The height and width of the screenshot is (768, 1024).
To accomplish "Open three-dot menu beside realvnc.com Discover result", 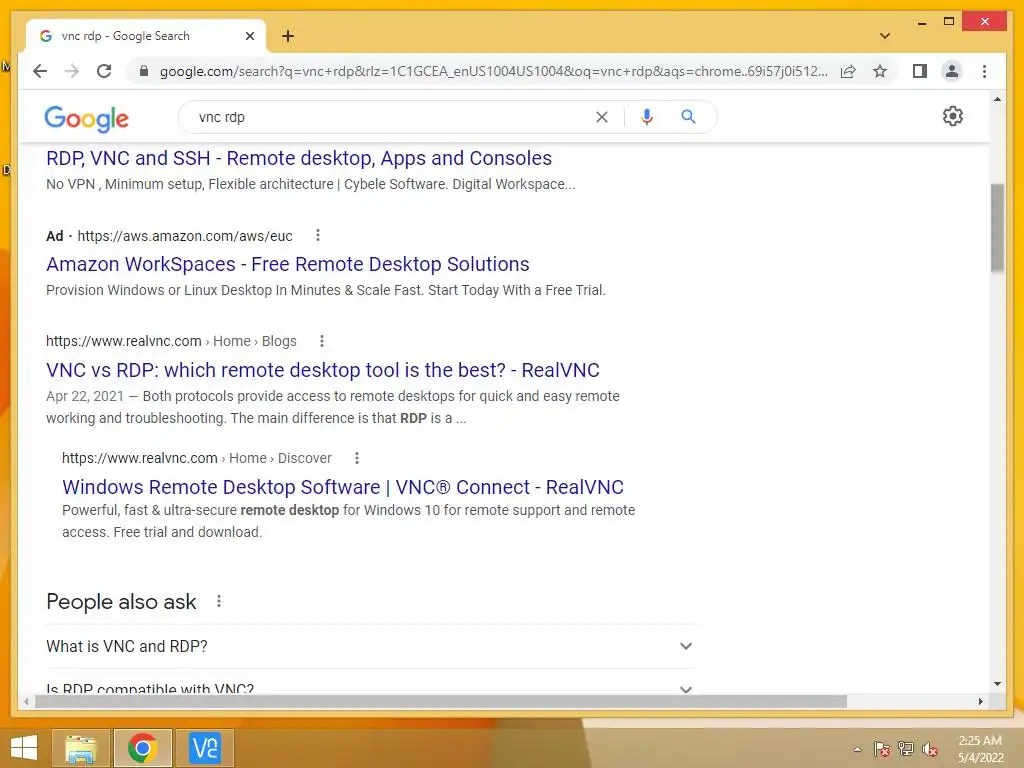I will point(357,458).
